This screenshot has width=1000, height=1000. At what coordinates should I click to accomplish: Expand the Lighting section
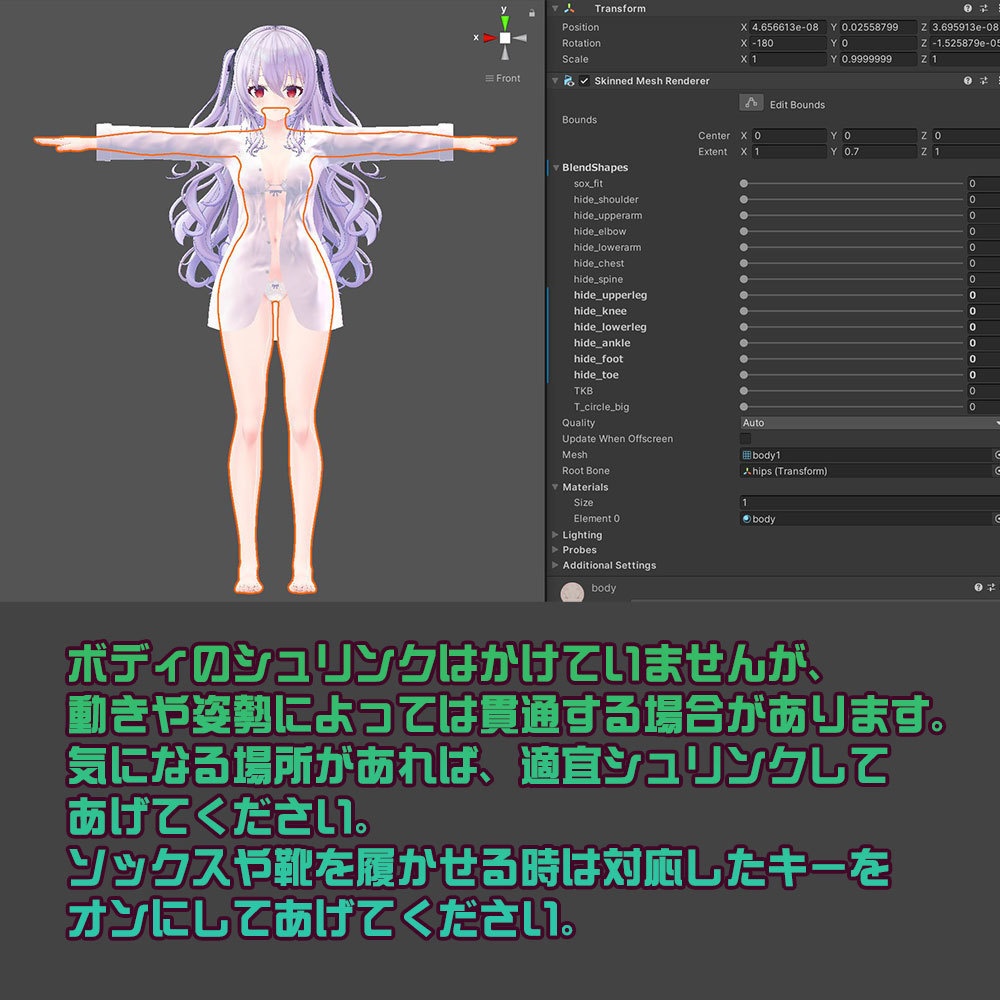(555, 534)
